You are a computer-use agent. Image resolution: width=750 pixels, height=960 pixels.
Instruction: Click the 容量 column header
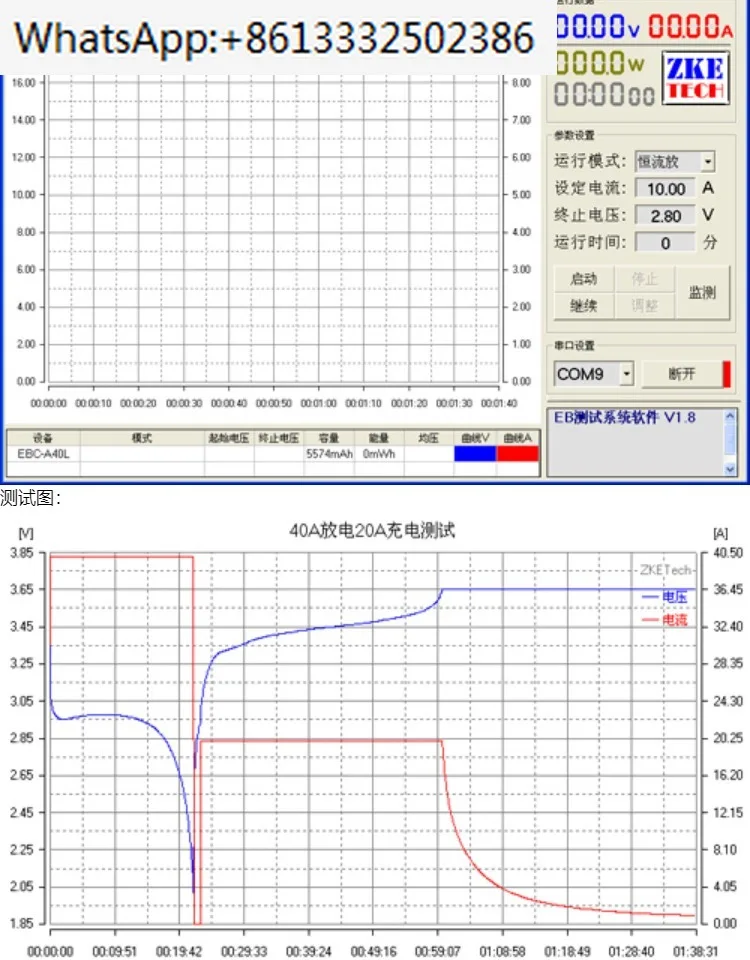pos(329,438)
